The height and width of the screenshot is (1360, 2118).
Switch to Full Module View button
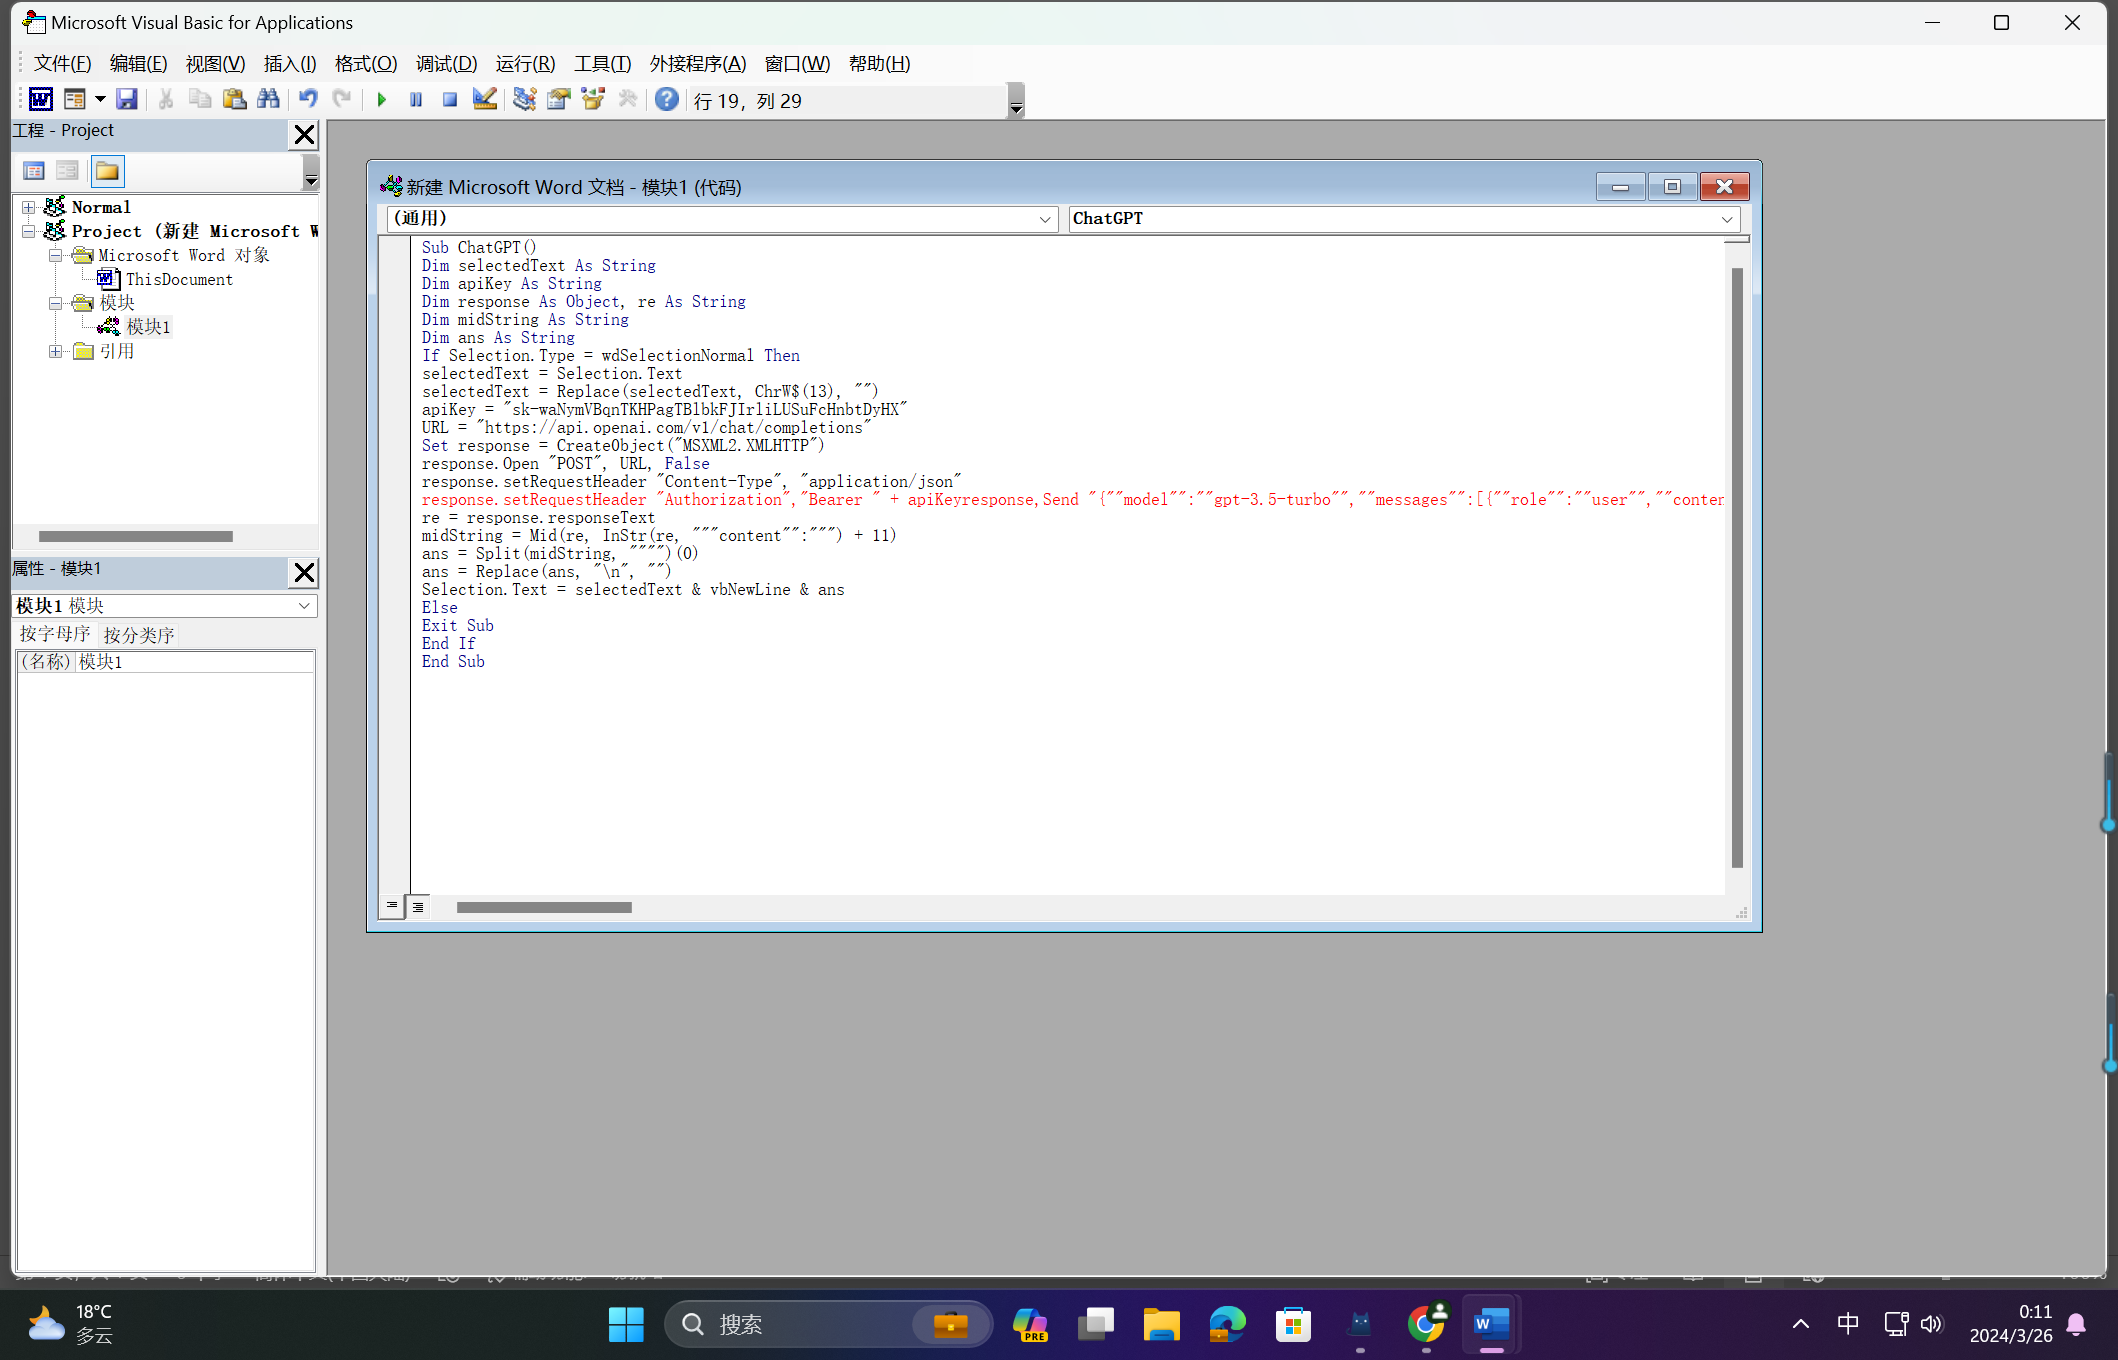coord(418,906)
